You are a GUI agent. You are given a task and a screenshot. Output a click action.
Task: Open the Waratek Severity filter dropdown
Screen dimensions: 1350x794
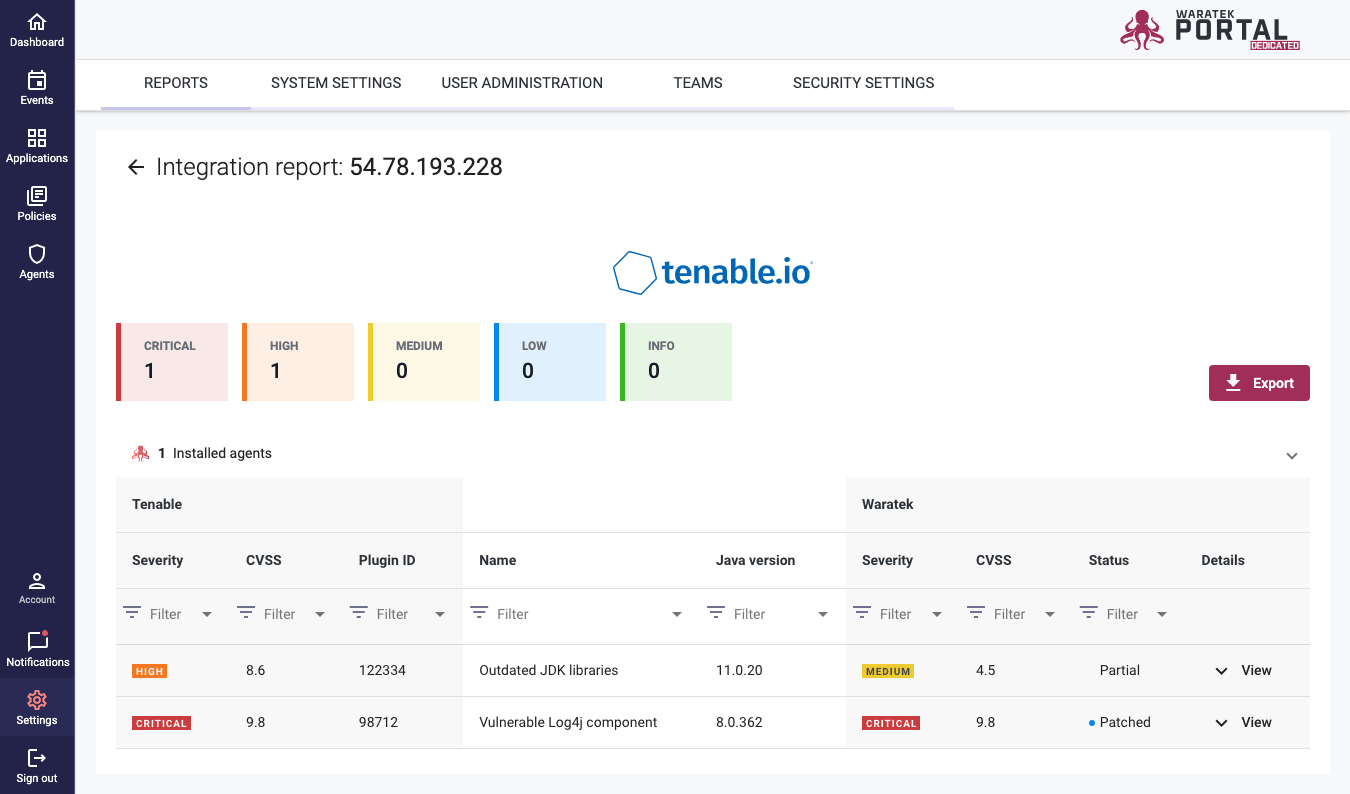(937, 614)
